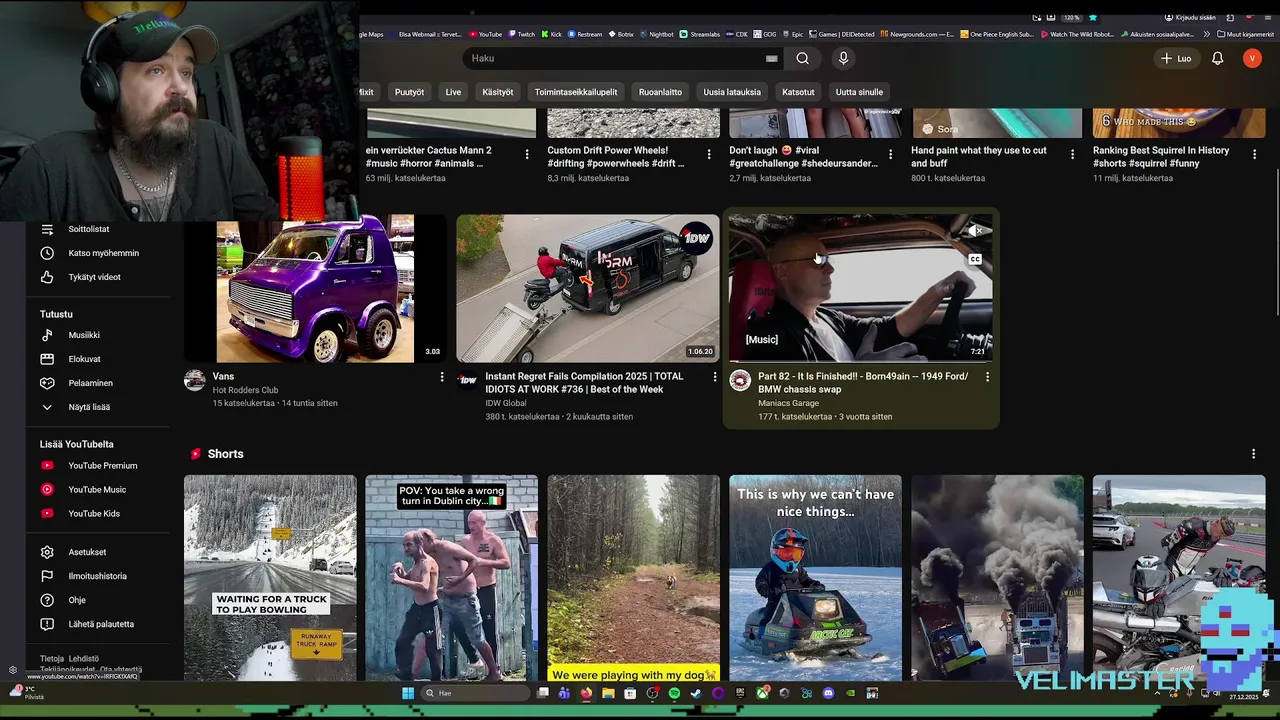Open the on-screen keyboard icon in search box

tap(771, 58)
